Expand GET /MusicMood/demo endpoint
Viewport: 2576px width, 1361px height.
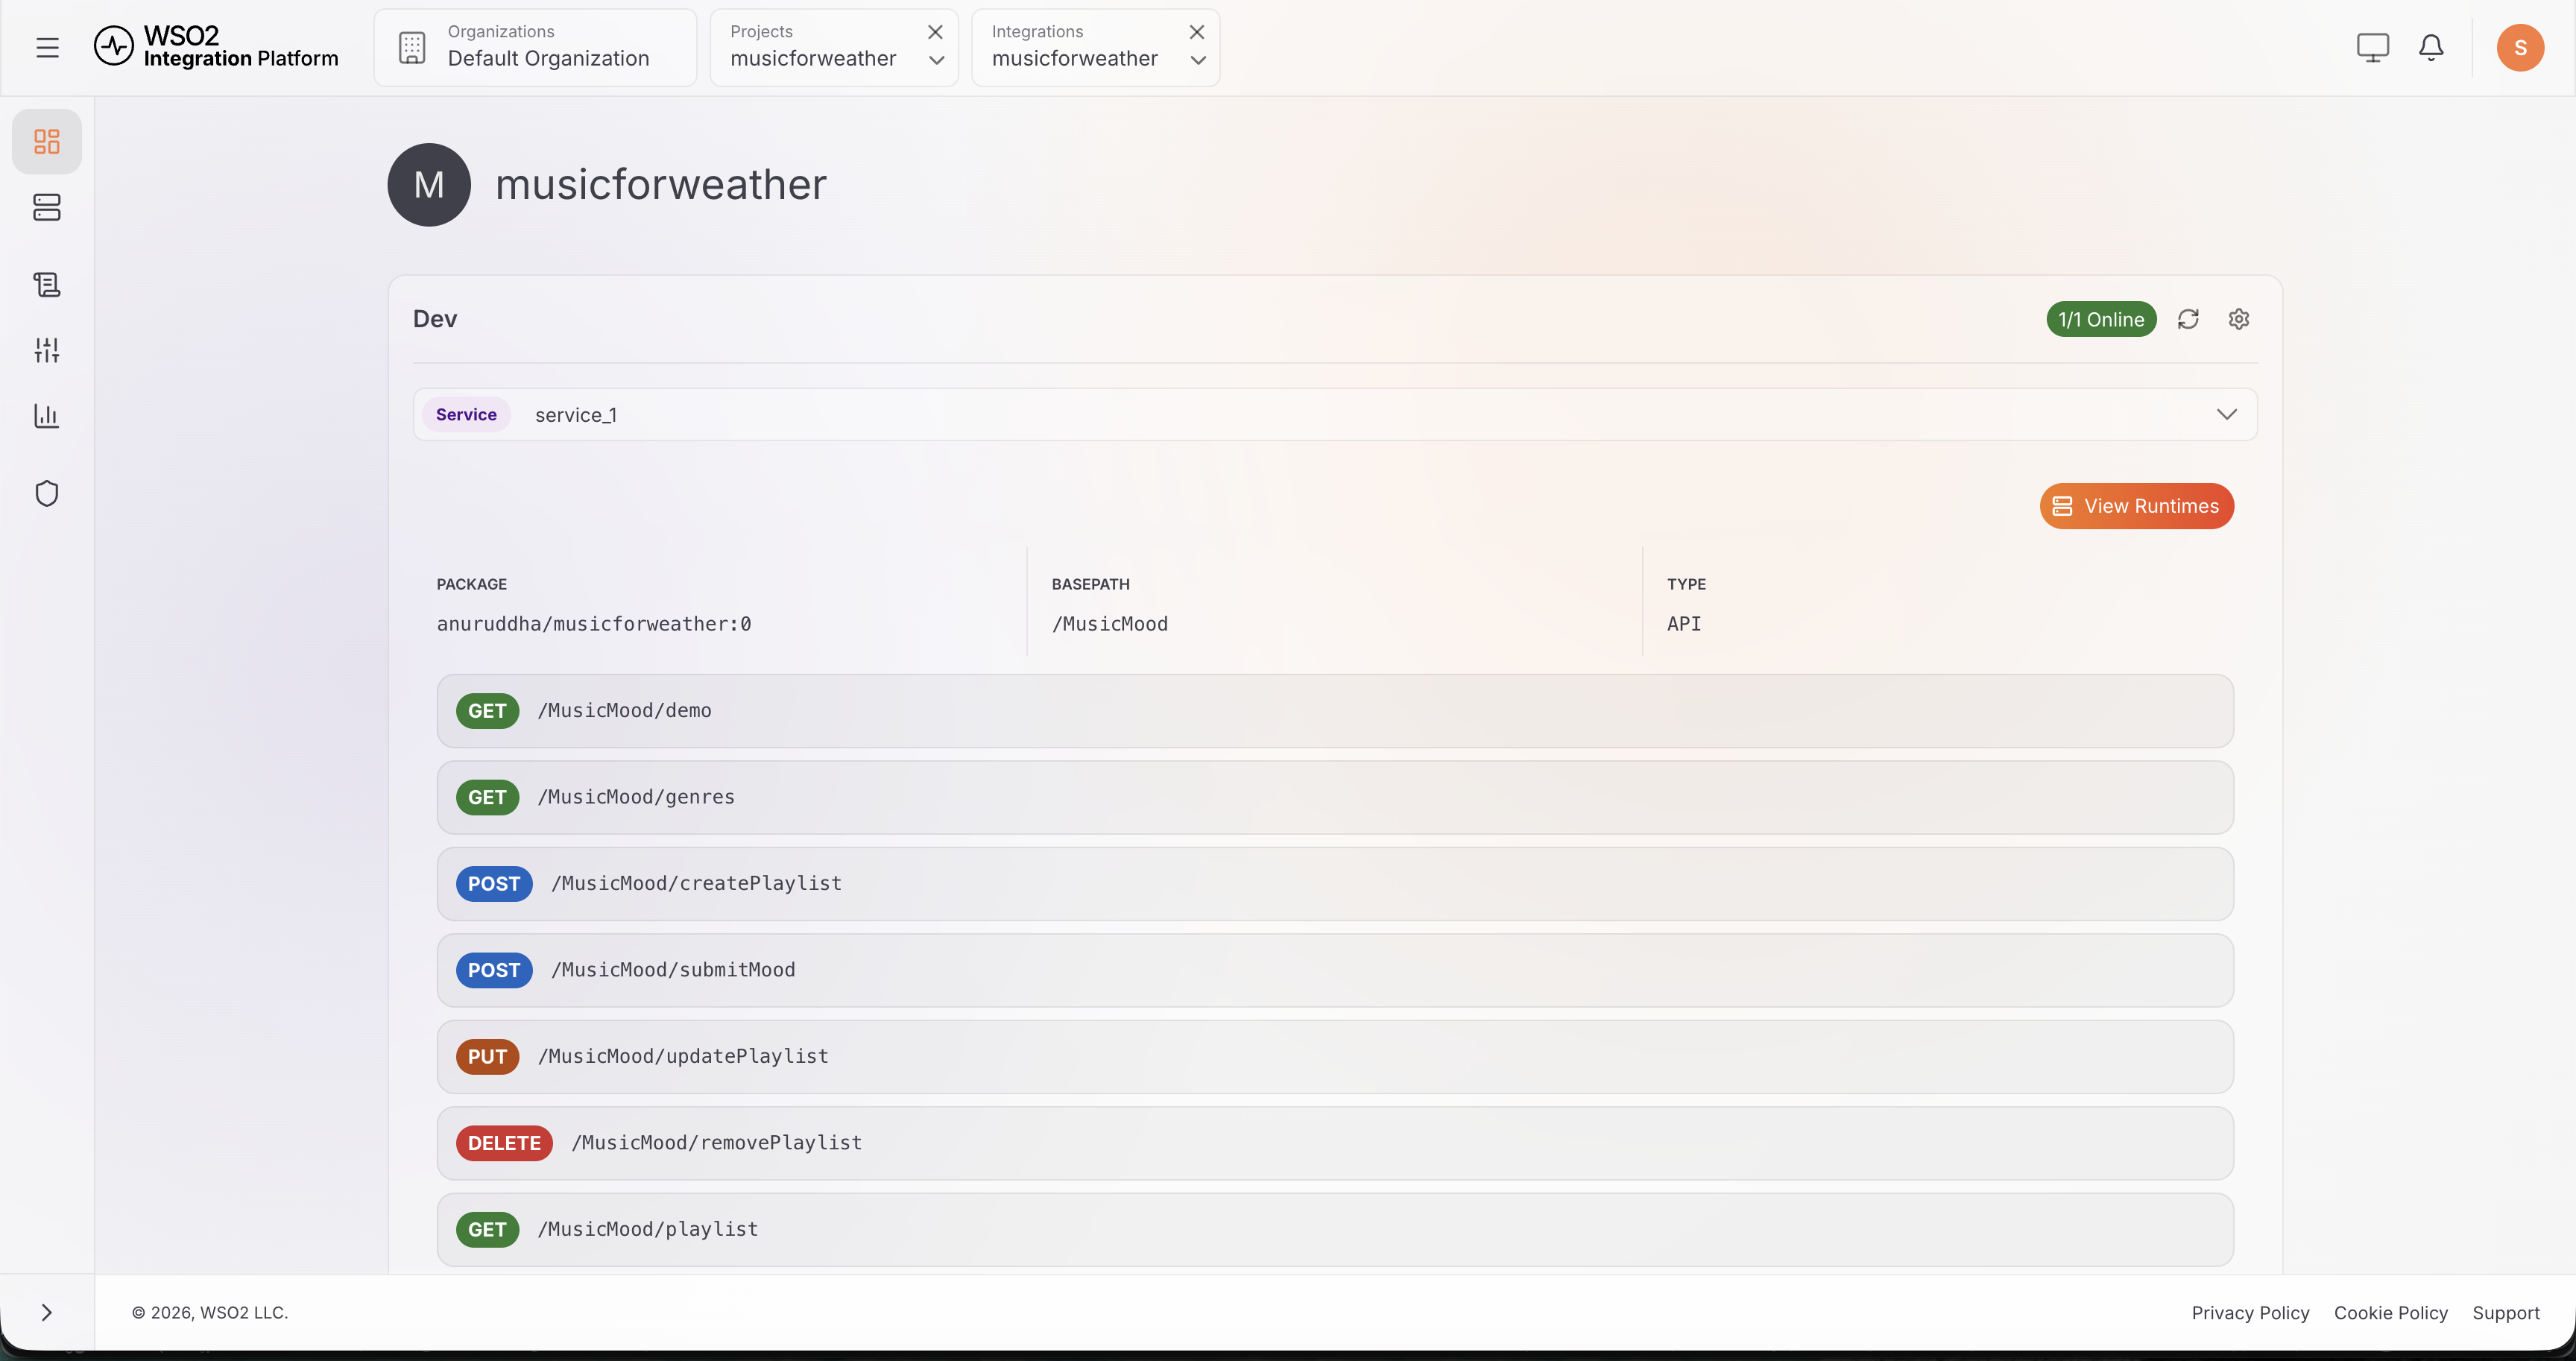point(1335,711)
